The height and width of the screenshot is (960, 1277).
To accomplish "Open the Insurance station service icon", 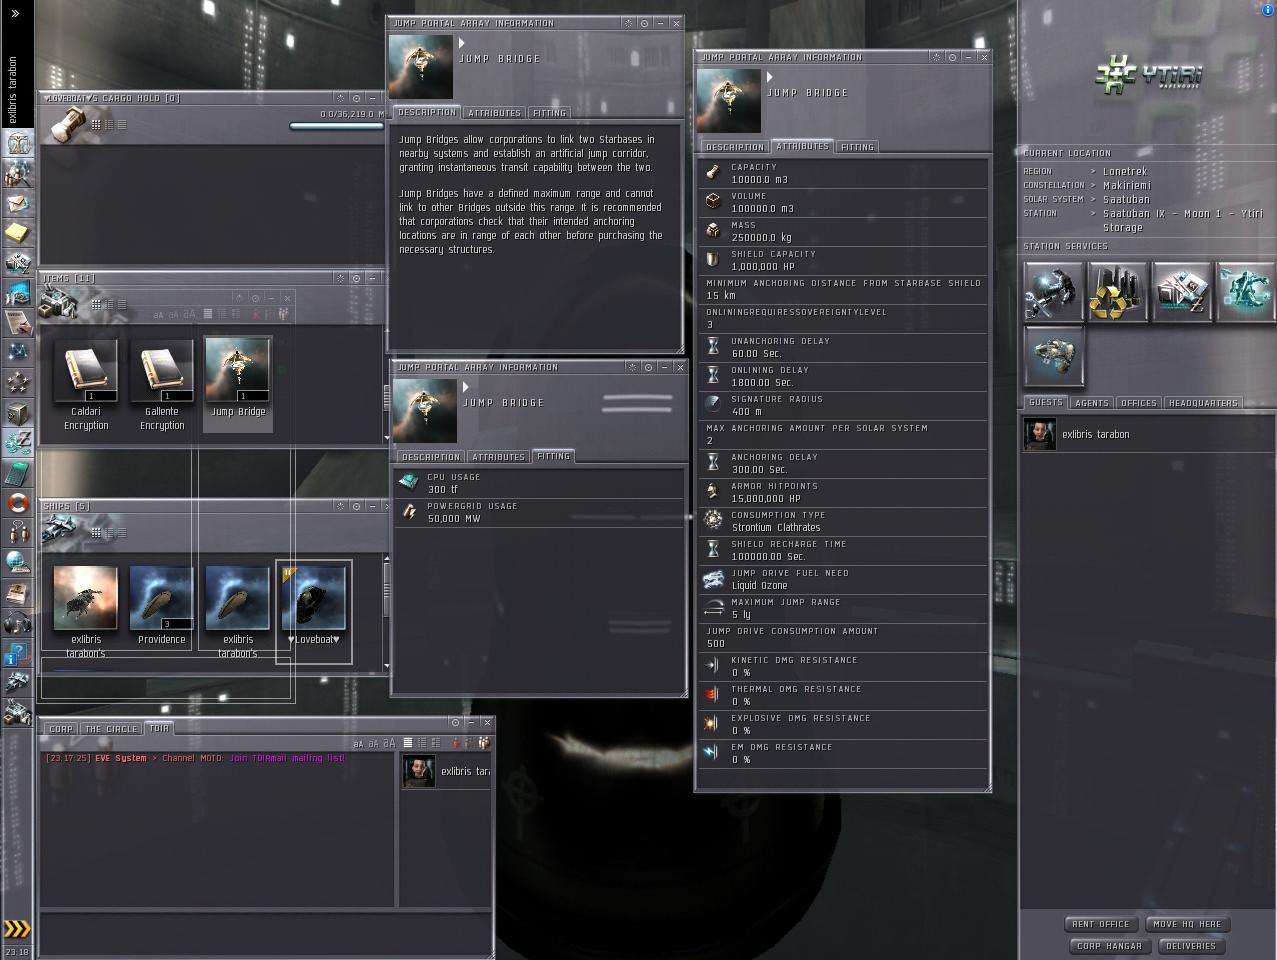I will click(x=1054, y=356).
